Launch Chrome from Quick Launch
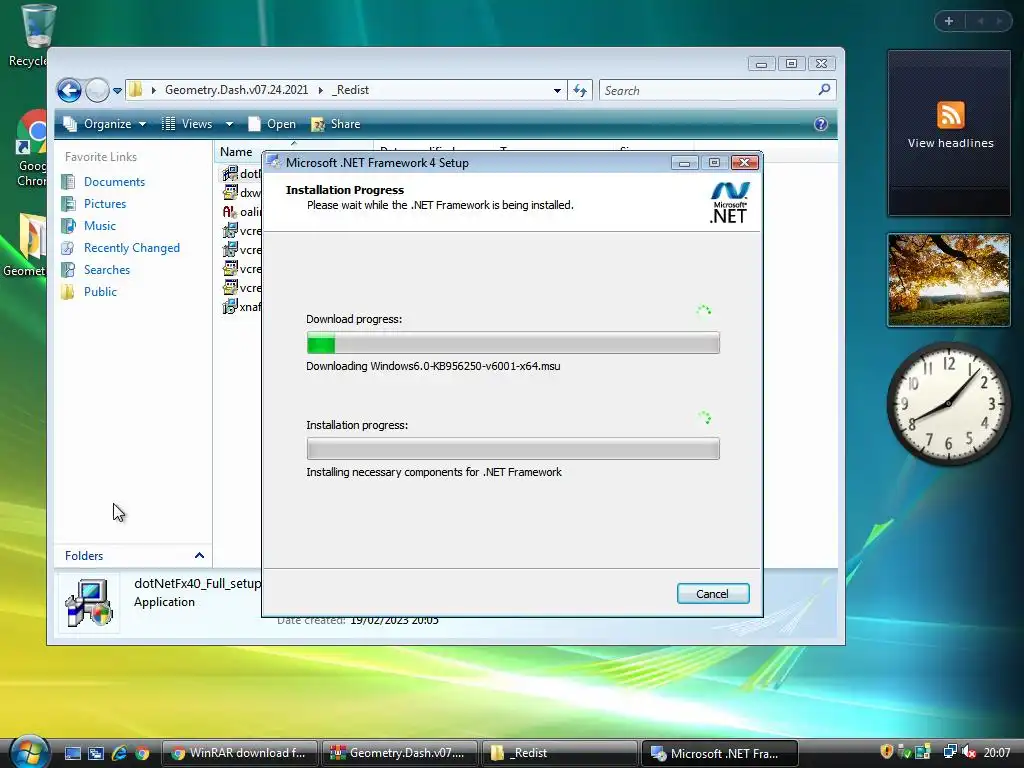This screenshot has width=1024, height=768. pyautogui.click(x=142, y=753)
